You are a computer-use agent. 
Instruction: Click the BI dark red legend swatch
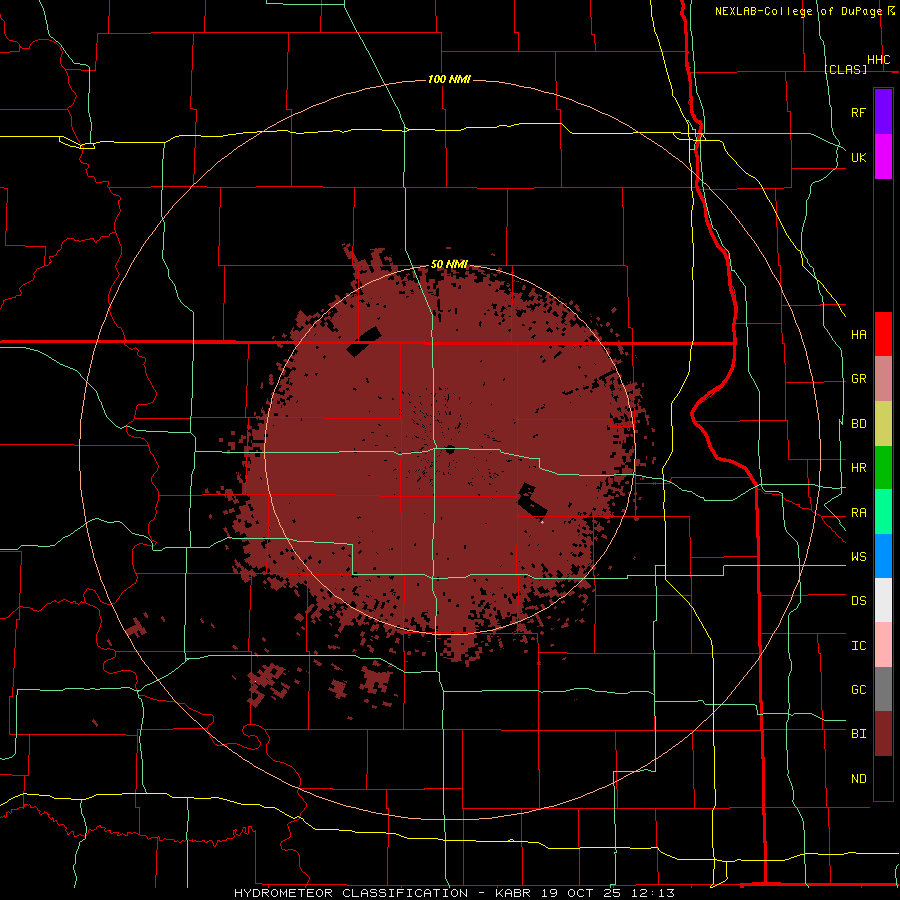pyautogui.click(x=883, y=734)
